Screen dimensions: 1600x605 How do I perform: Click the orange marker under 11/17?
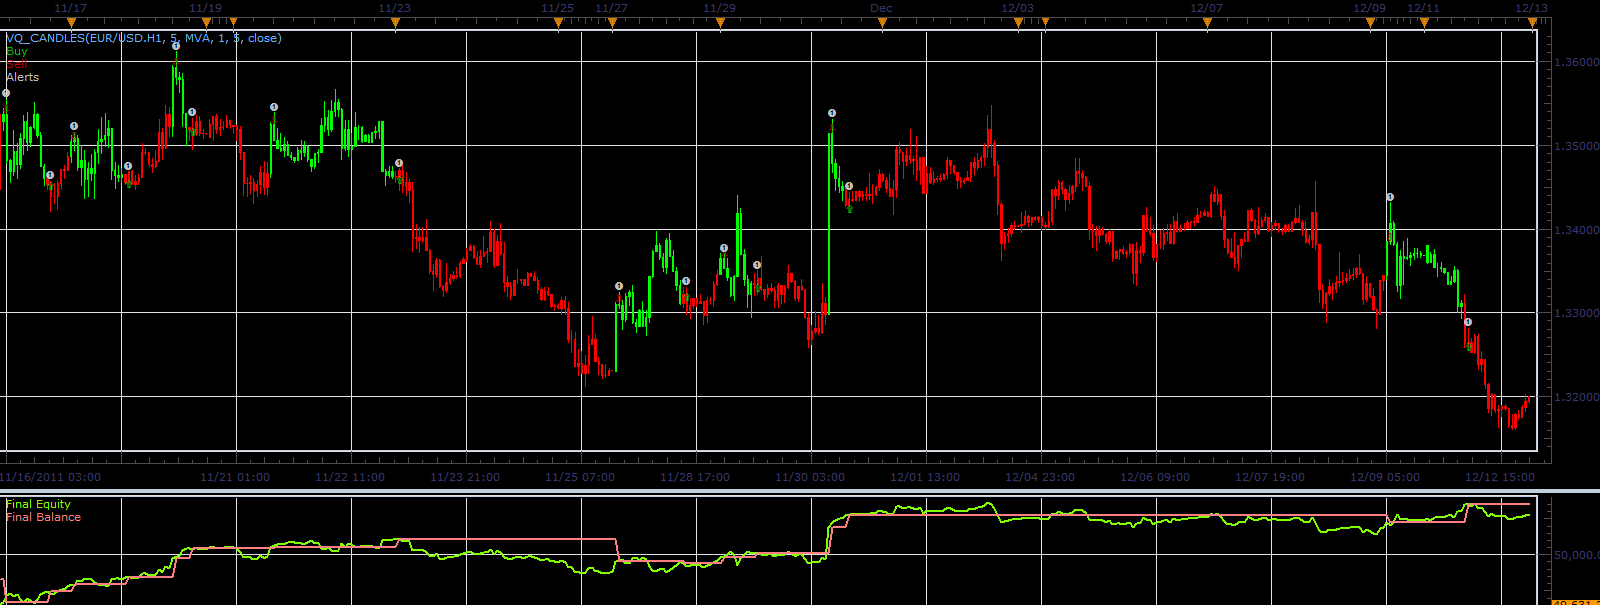tap(71, 22)
